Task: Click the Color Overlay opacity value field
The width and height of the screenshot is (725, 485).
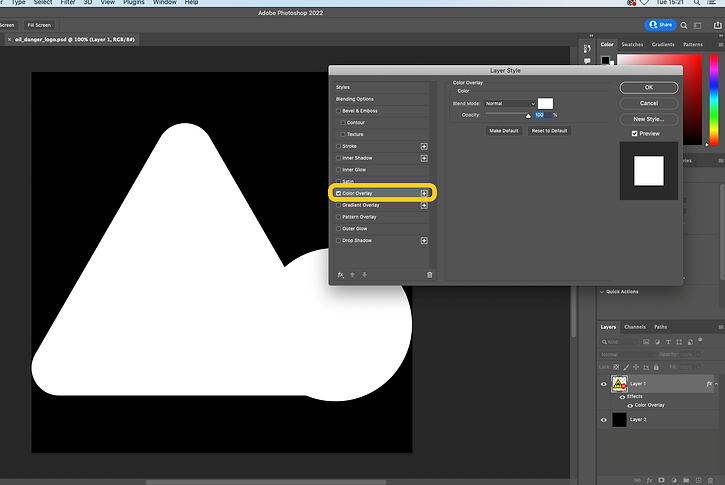Action: click(x=543, y=115)
